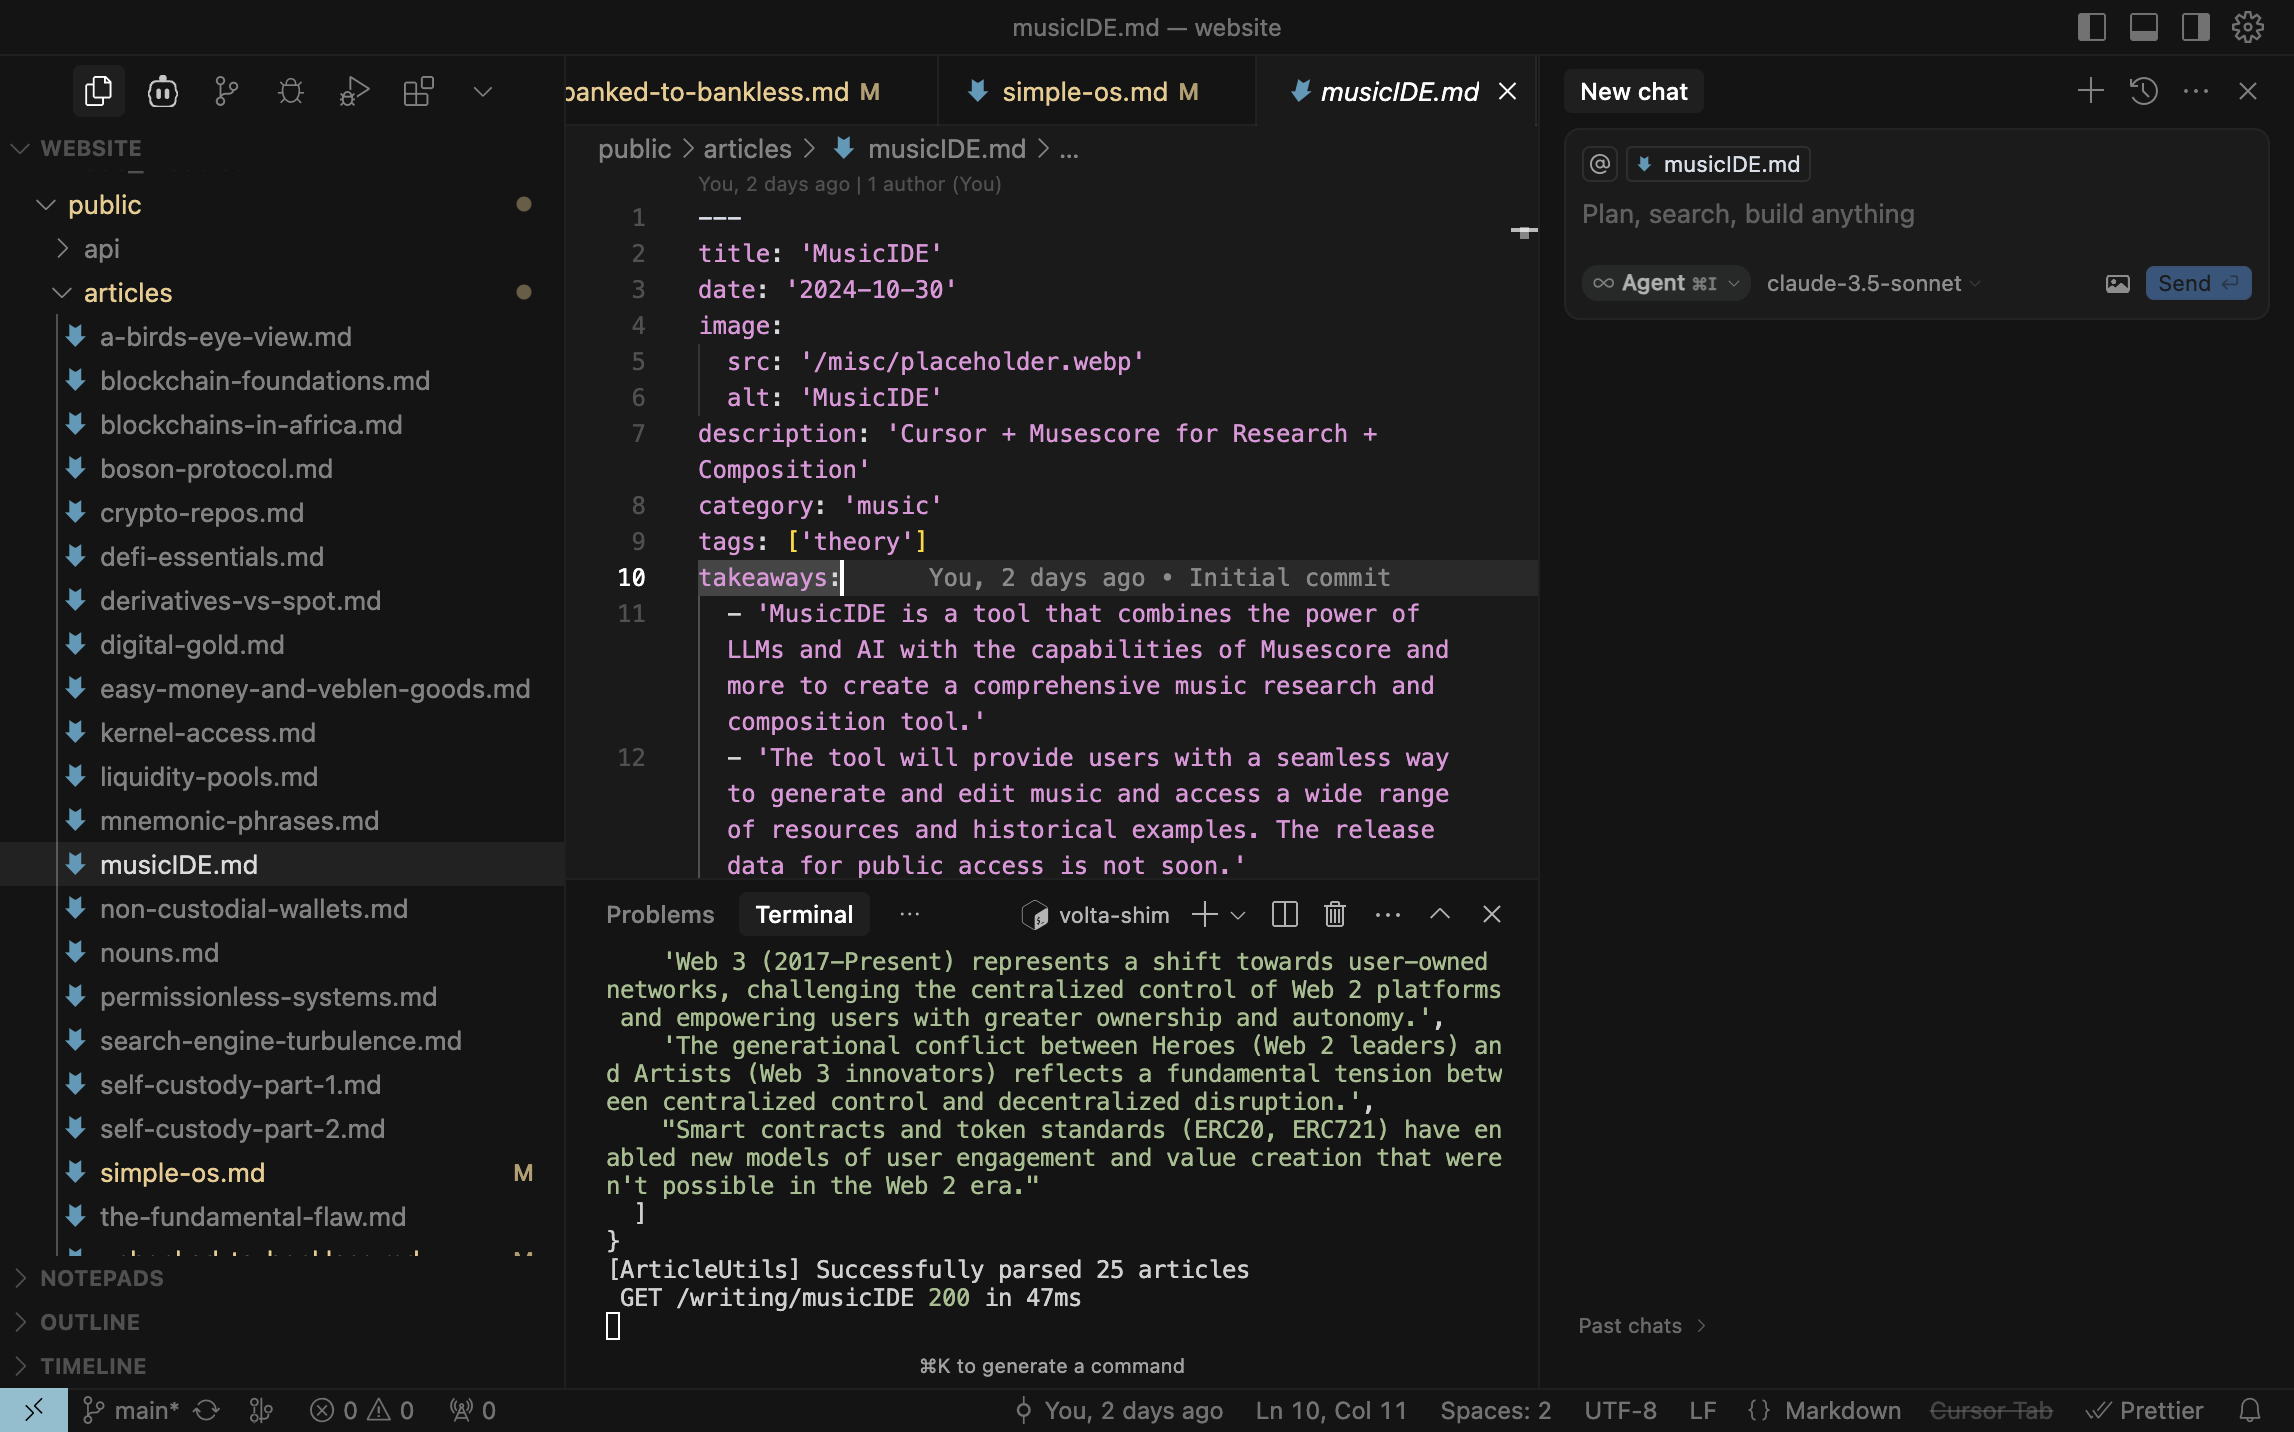This screenshot has height=1432, width=2294.
Task: Open settings gear in title bar
Action: [x=2247, y=27]
